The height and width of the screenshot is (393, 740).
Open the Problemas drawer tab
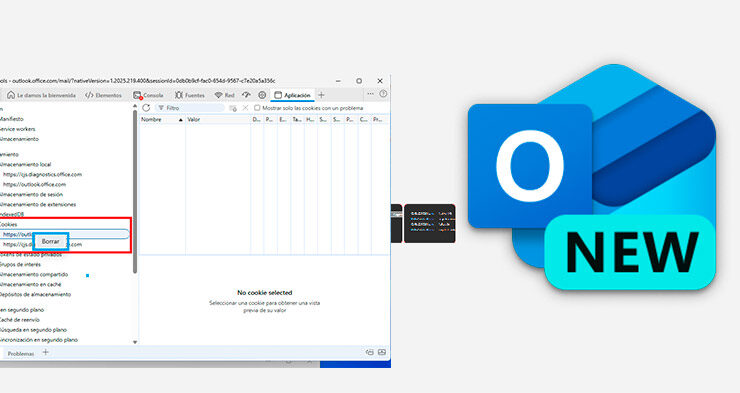(x=21, y=353)
